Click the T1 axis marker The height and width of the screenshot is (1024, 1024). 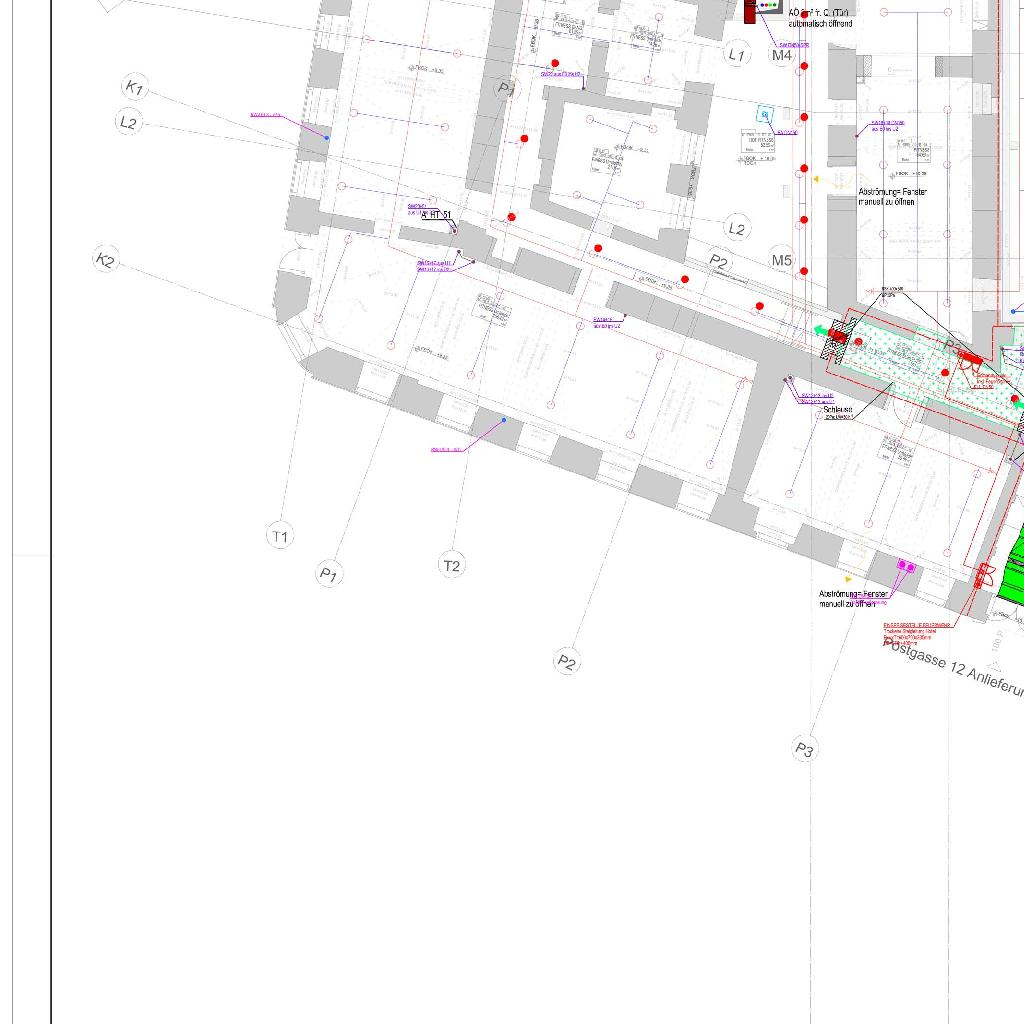tap(280, 537)
